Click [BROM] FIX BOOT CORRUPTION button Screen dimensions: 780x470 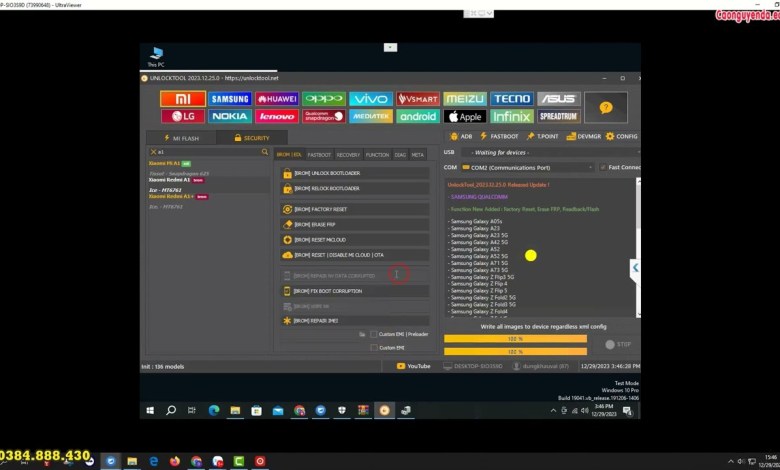point(355,291)
